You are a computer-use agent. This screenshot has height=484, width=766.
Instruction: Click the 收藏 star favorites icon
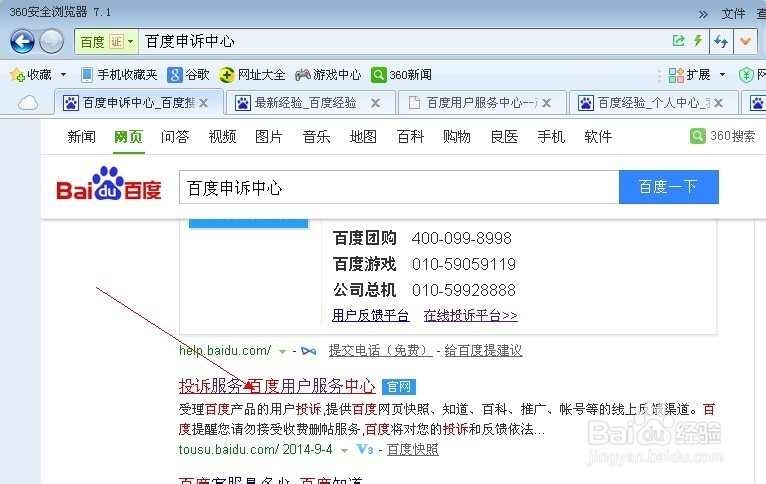tap(17, 75)
